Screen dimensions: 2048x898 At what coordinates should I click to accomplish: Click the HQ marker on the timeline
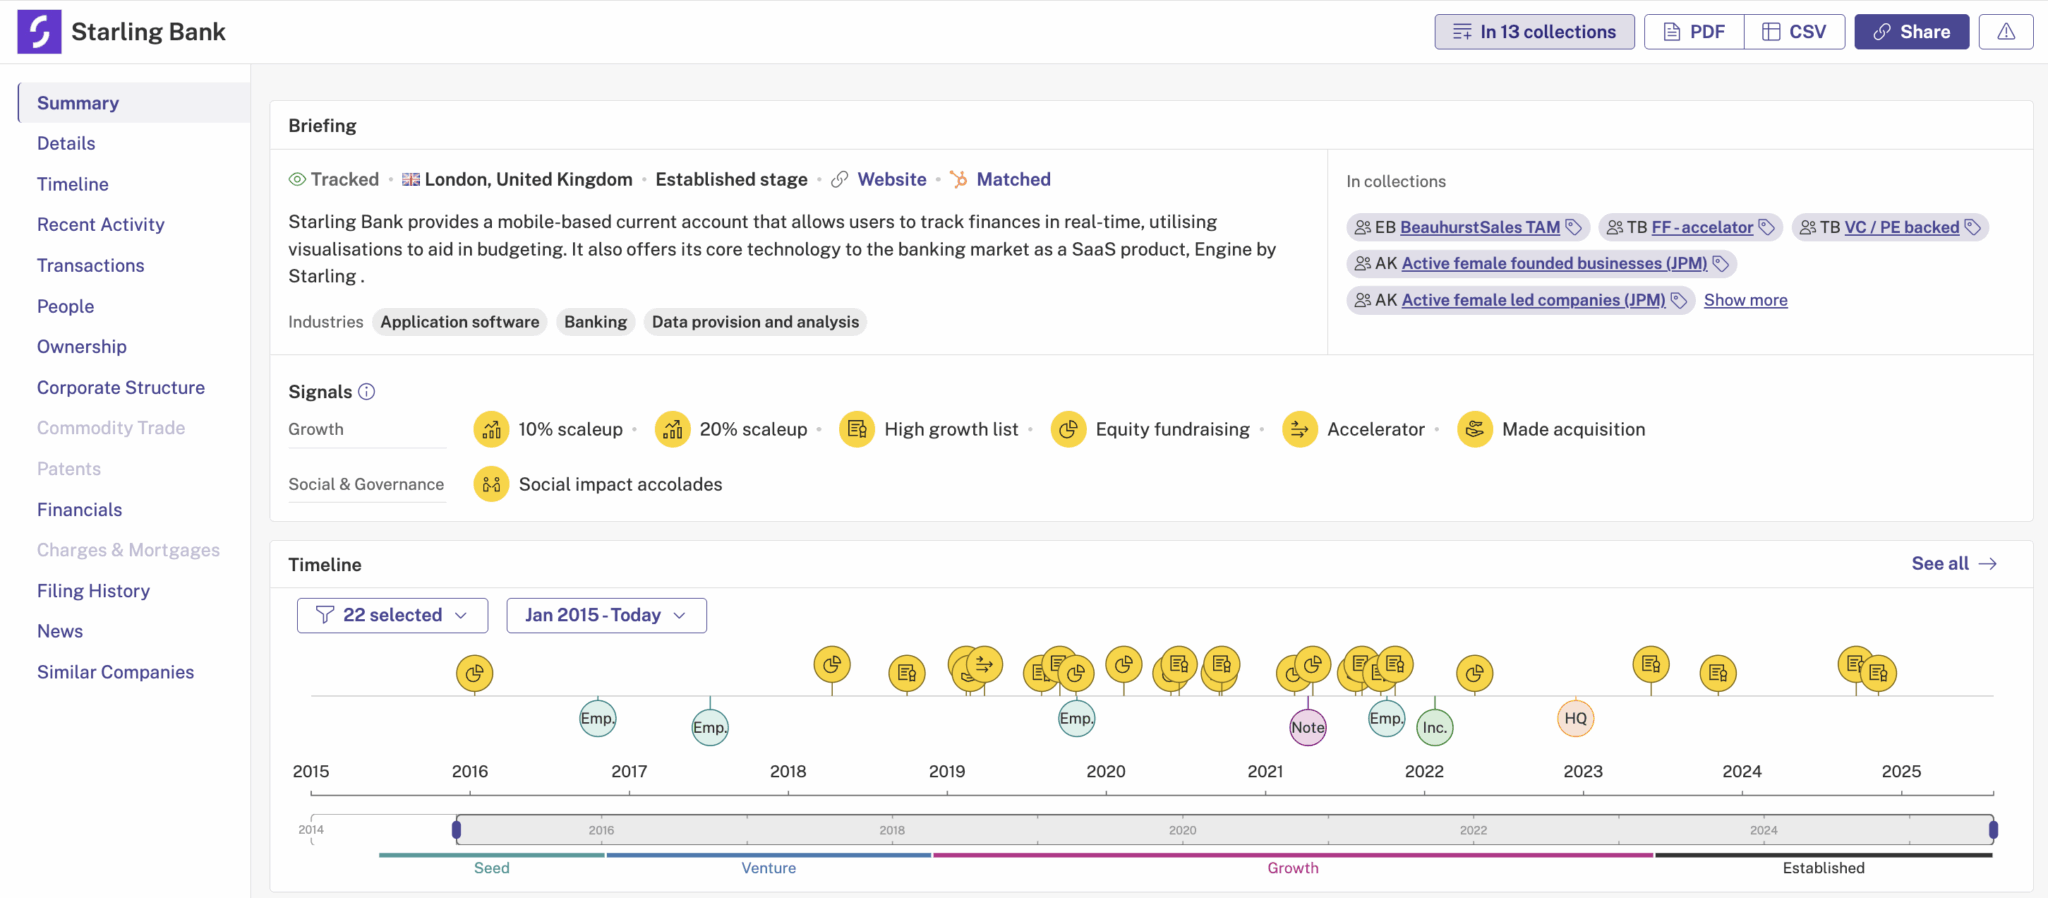point(1575,718)
